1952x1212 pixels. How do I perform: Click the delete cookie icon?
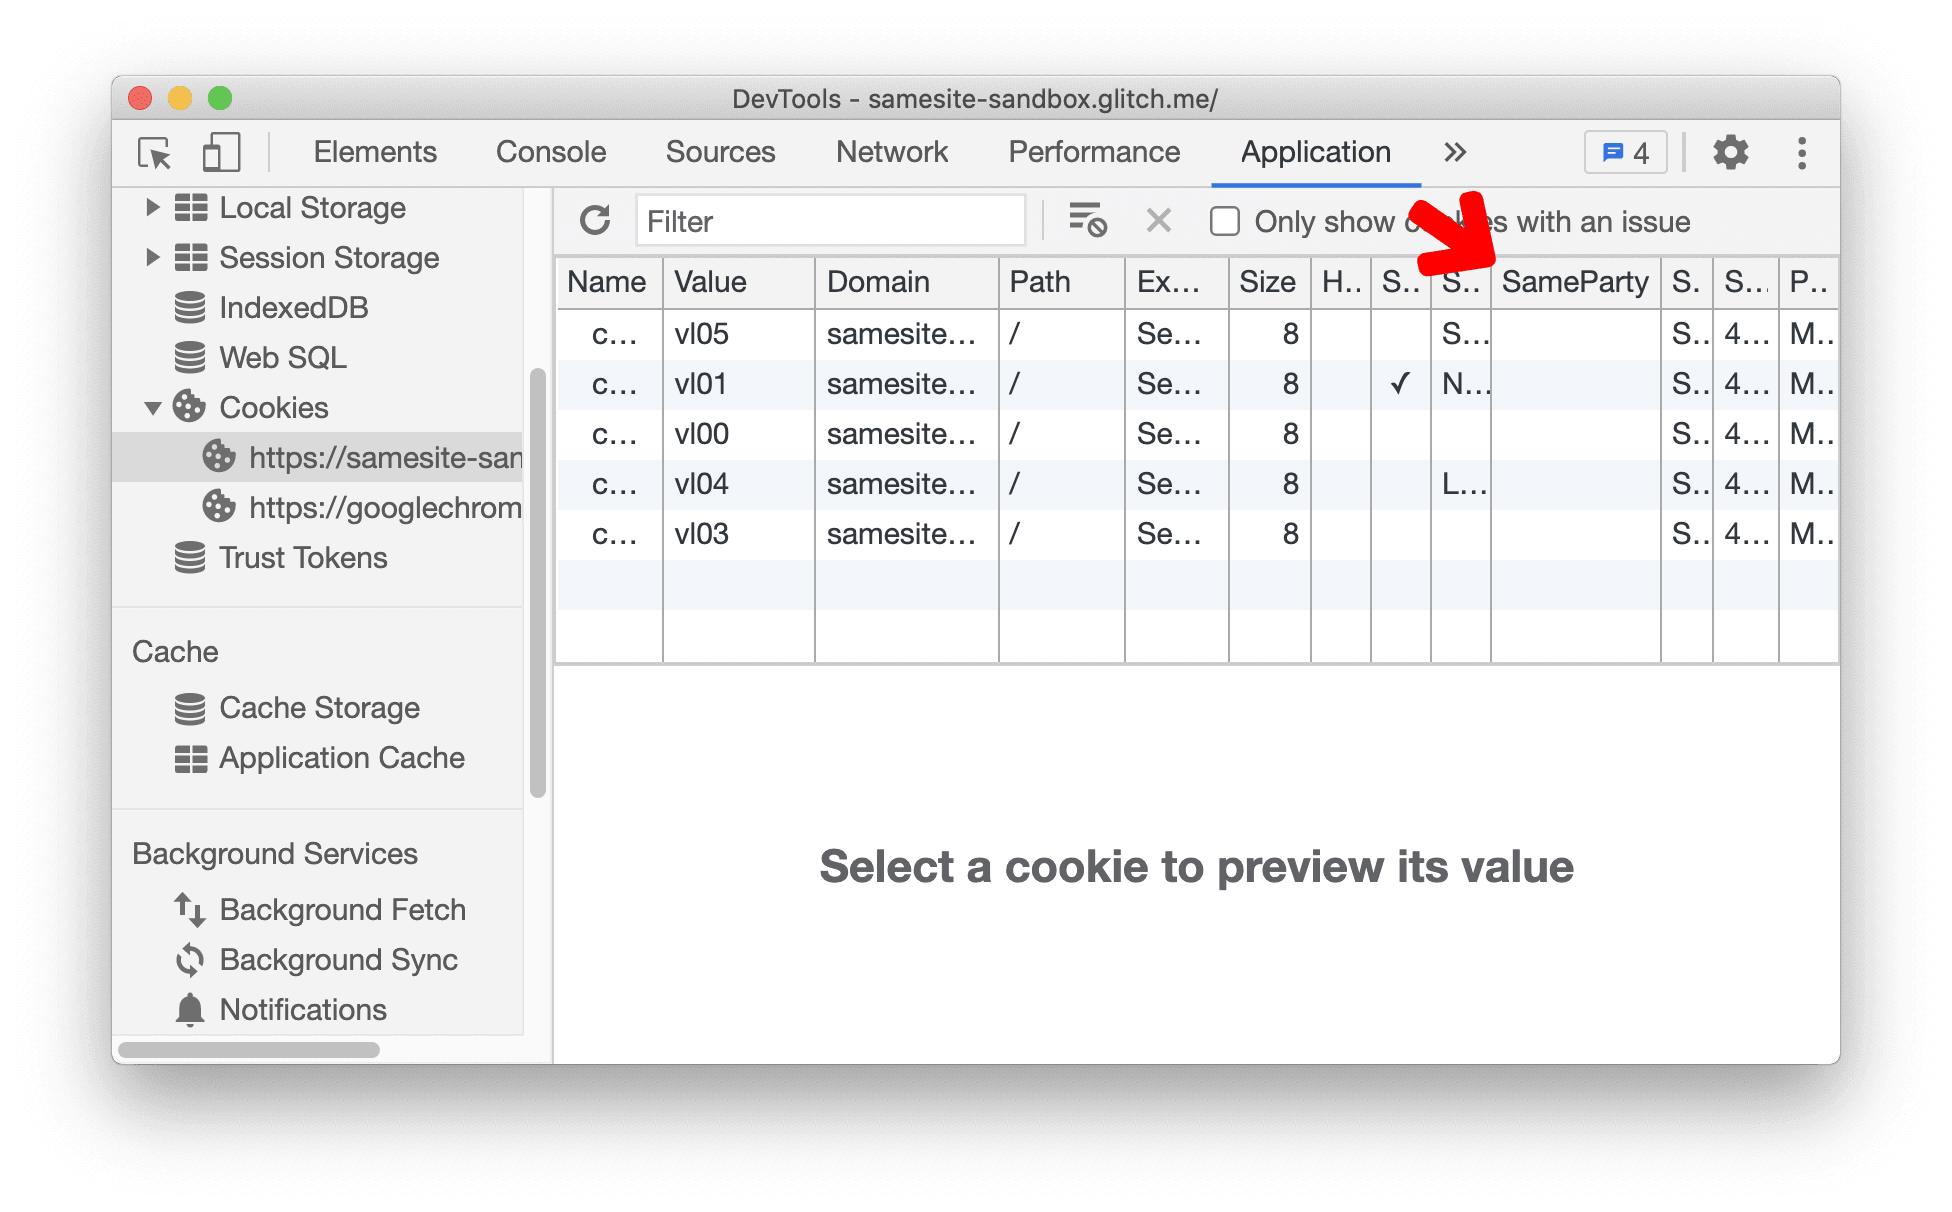pyautogui.click(x=1156, y=222)
